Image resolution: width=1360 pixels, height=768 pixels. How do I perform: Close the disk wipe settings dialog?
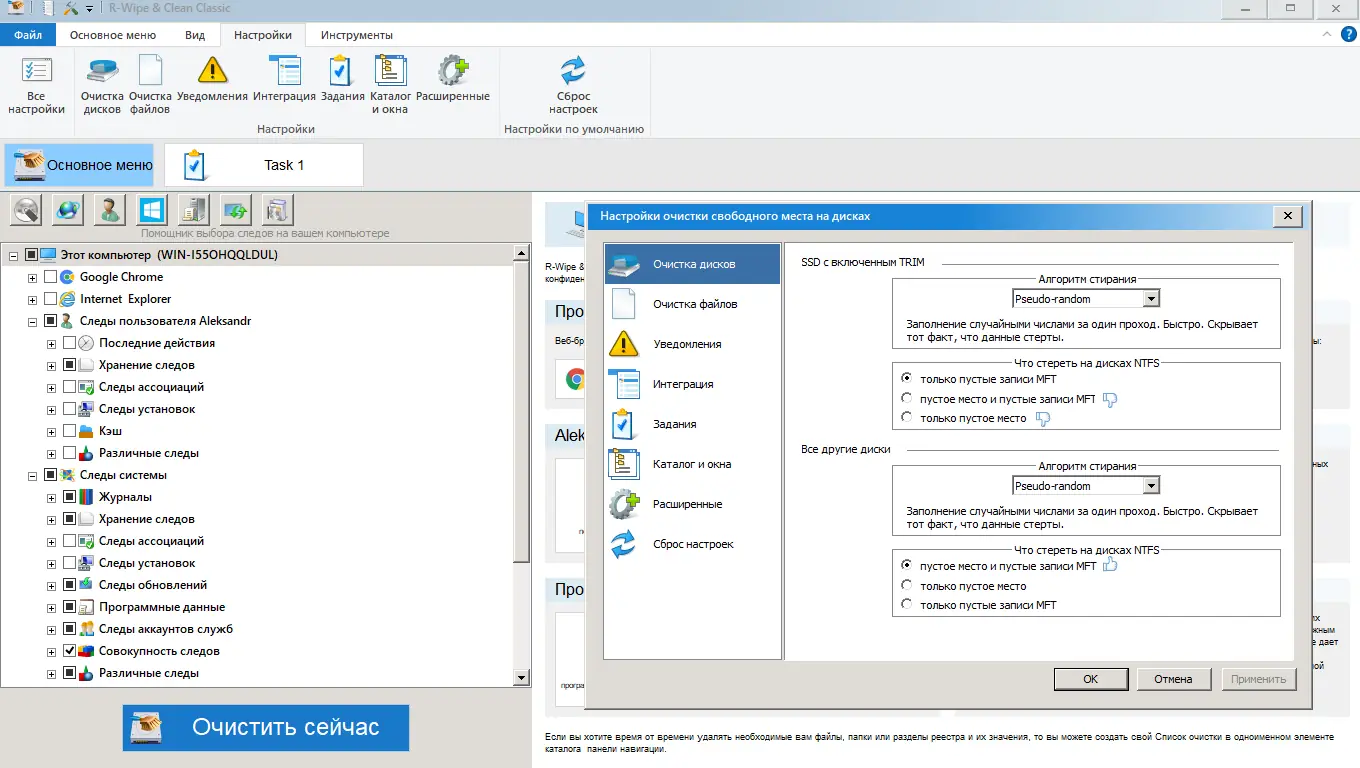click(x=1288, y=216)
